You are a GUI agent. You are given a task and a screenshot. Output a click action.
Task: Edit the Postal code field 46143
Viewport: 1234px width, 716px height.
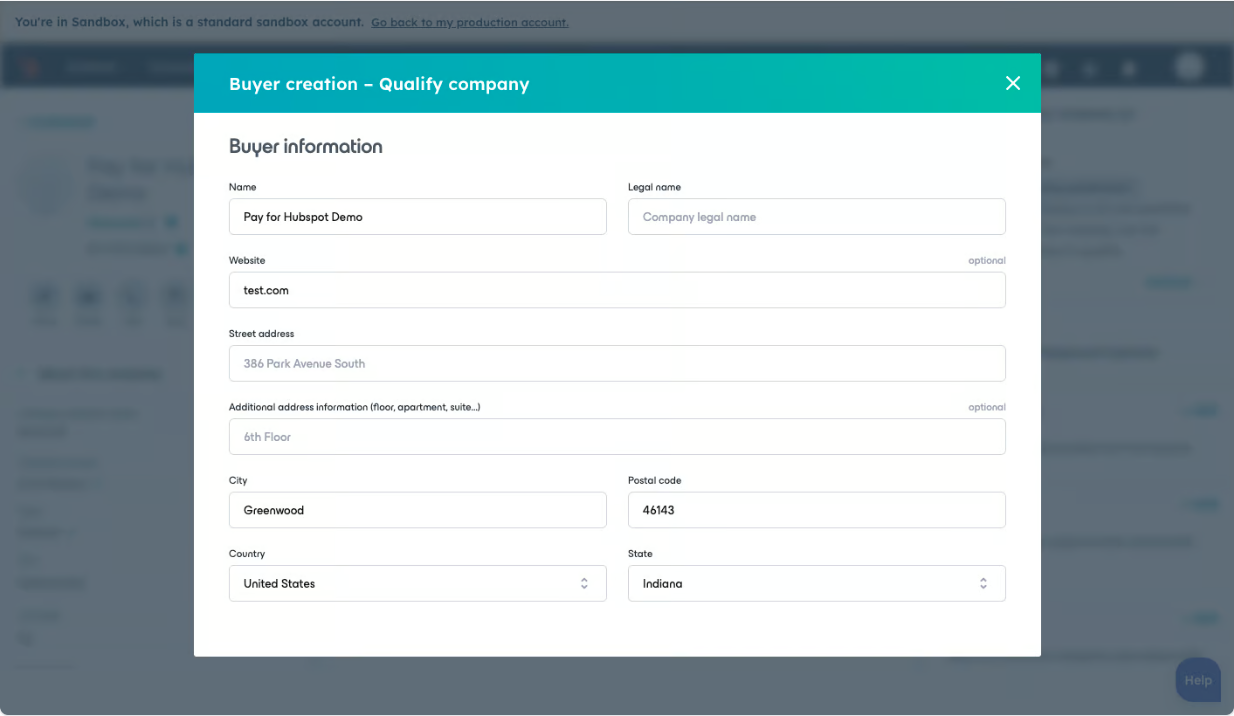tap(817, 510)
